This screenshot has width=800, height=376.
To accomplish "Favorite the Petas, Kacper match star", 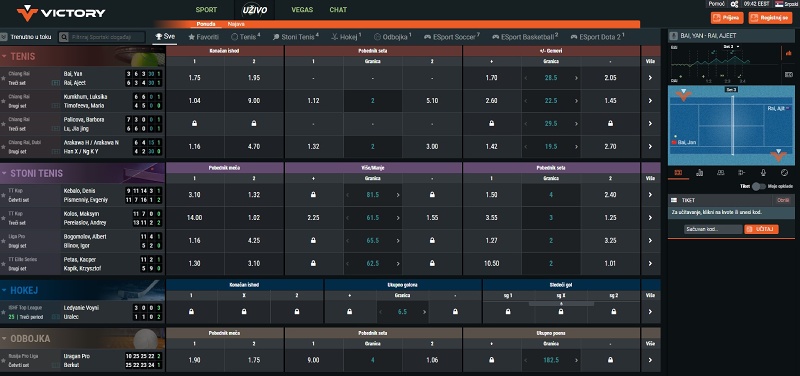I will tap(4, 264).
